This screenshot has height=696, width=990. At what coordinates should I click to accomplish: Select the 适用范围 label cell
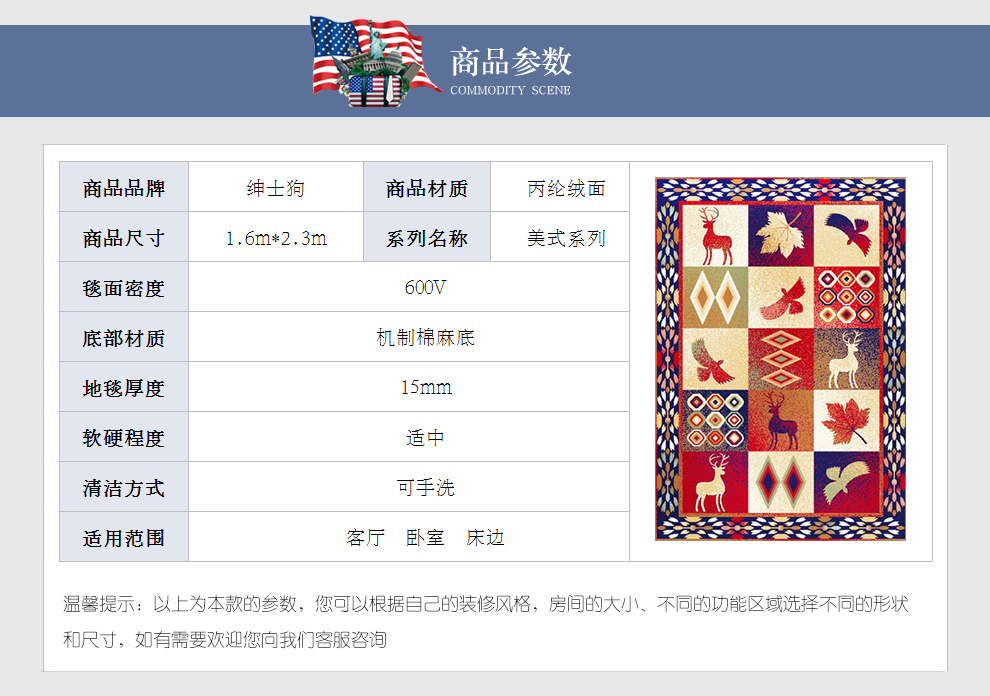coord(124,536)
